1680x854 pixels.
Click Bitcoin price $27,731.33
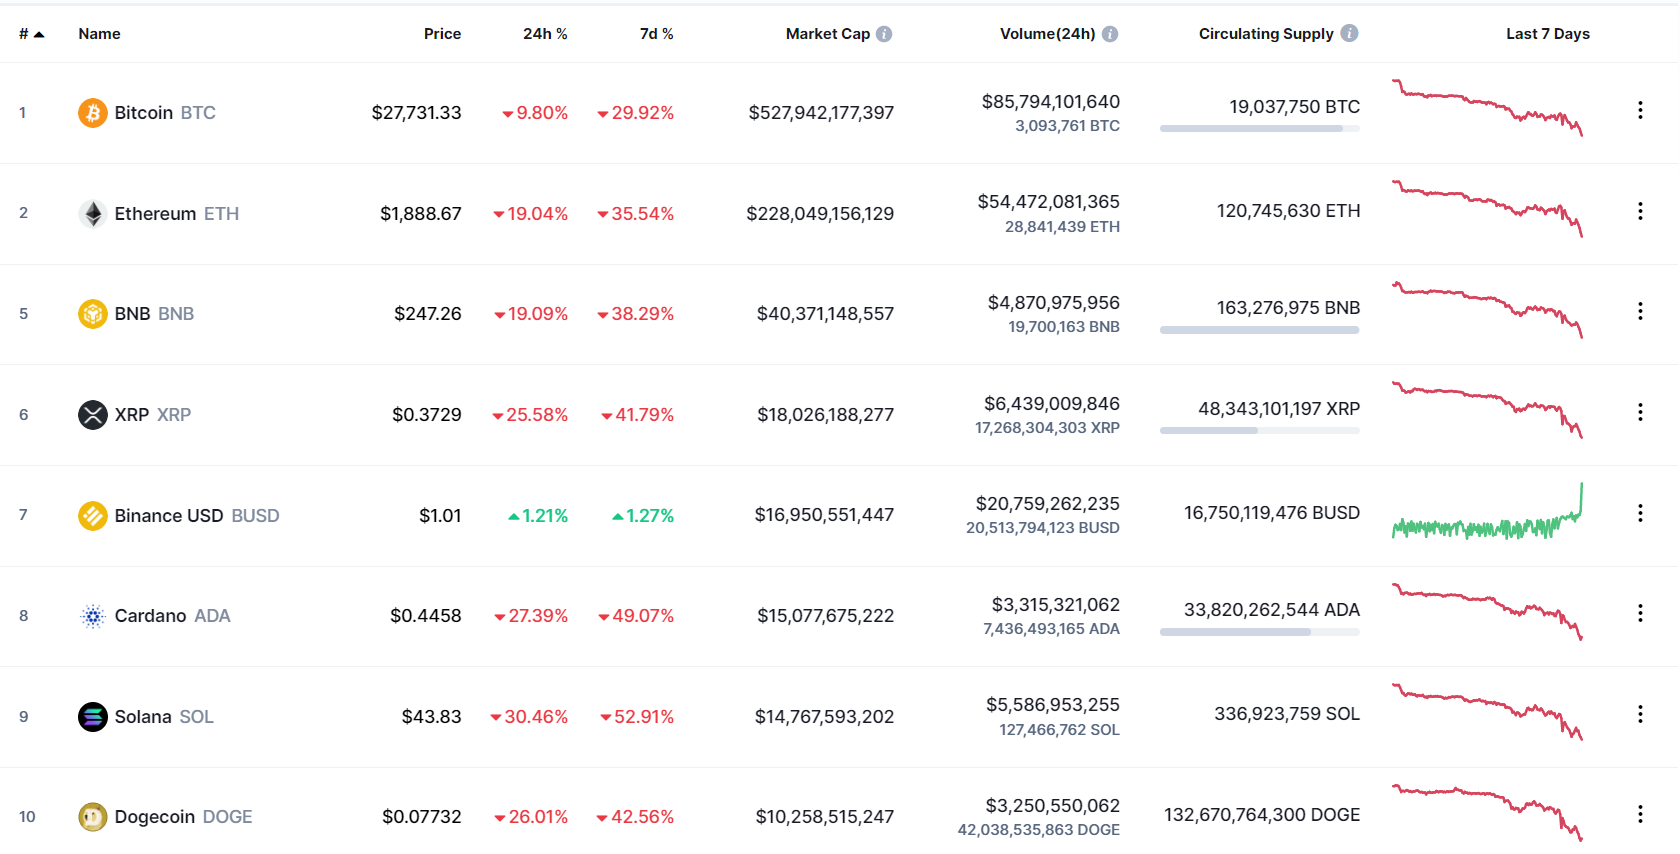(x=416, y=113)
